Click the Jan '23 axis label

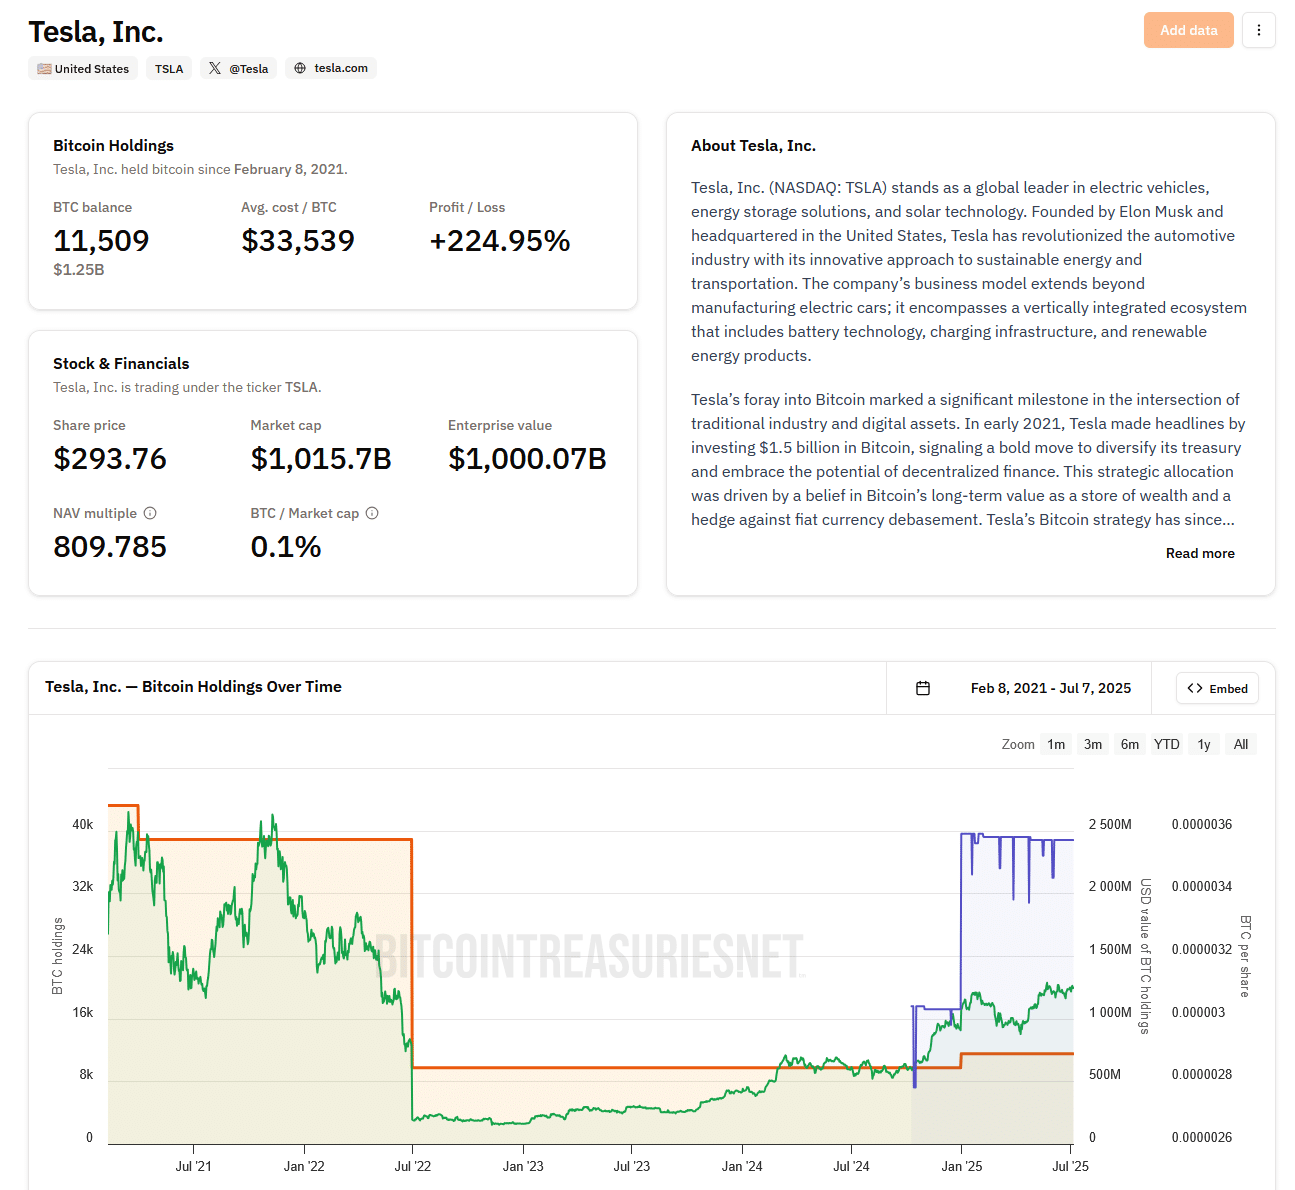(x=523, y=1166)
